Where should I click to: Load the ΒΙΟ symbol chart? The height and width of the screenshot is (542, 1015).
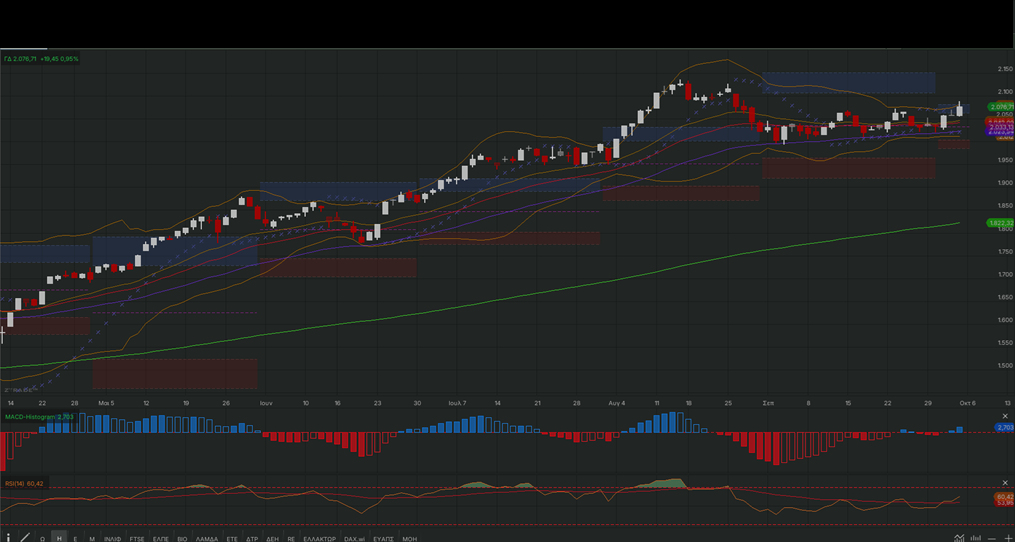pos(183,539)
